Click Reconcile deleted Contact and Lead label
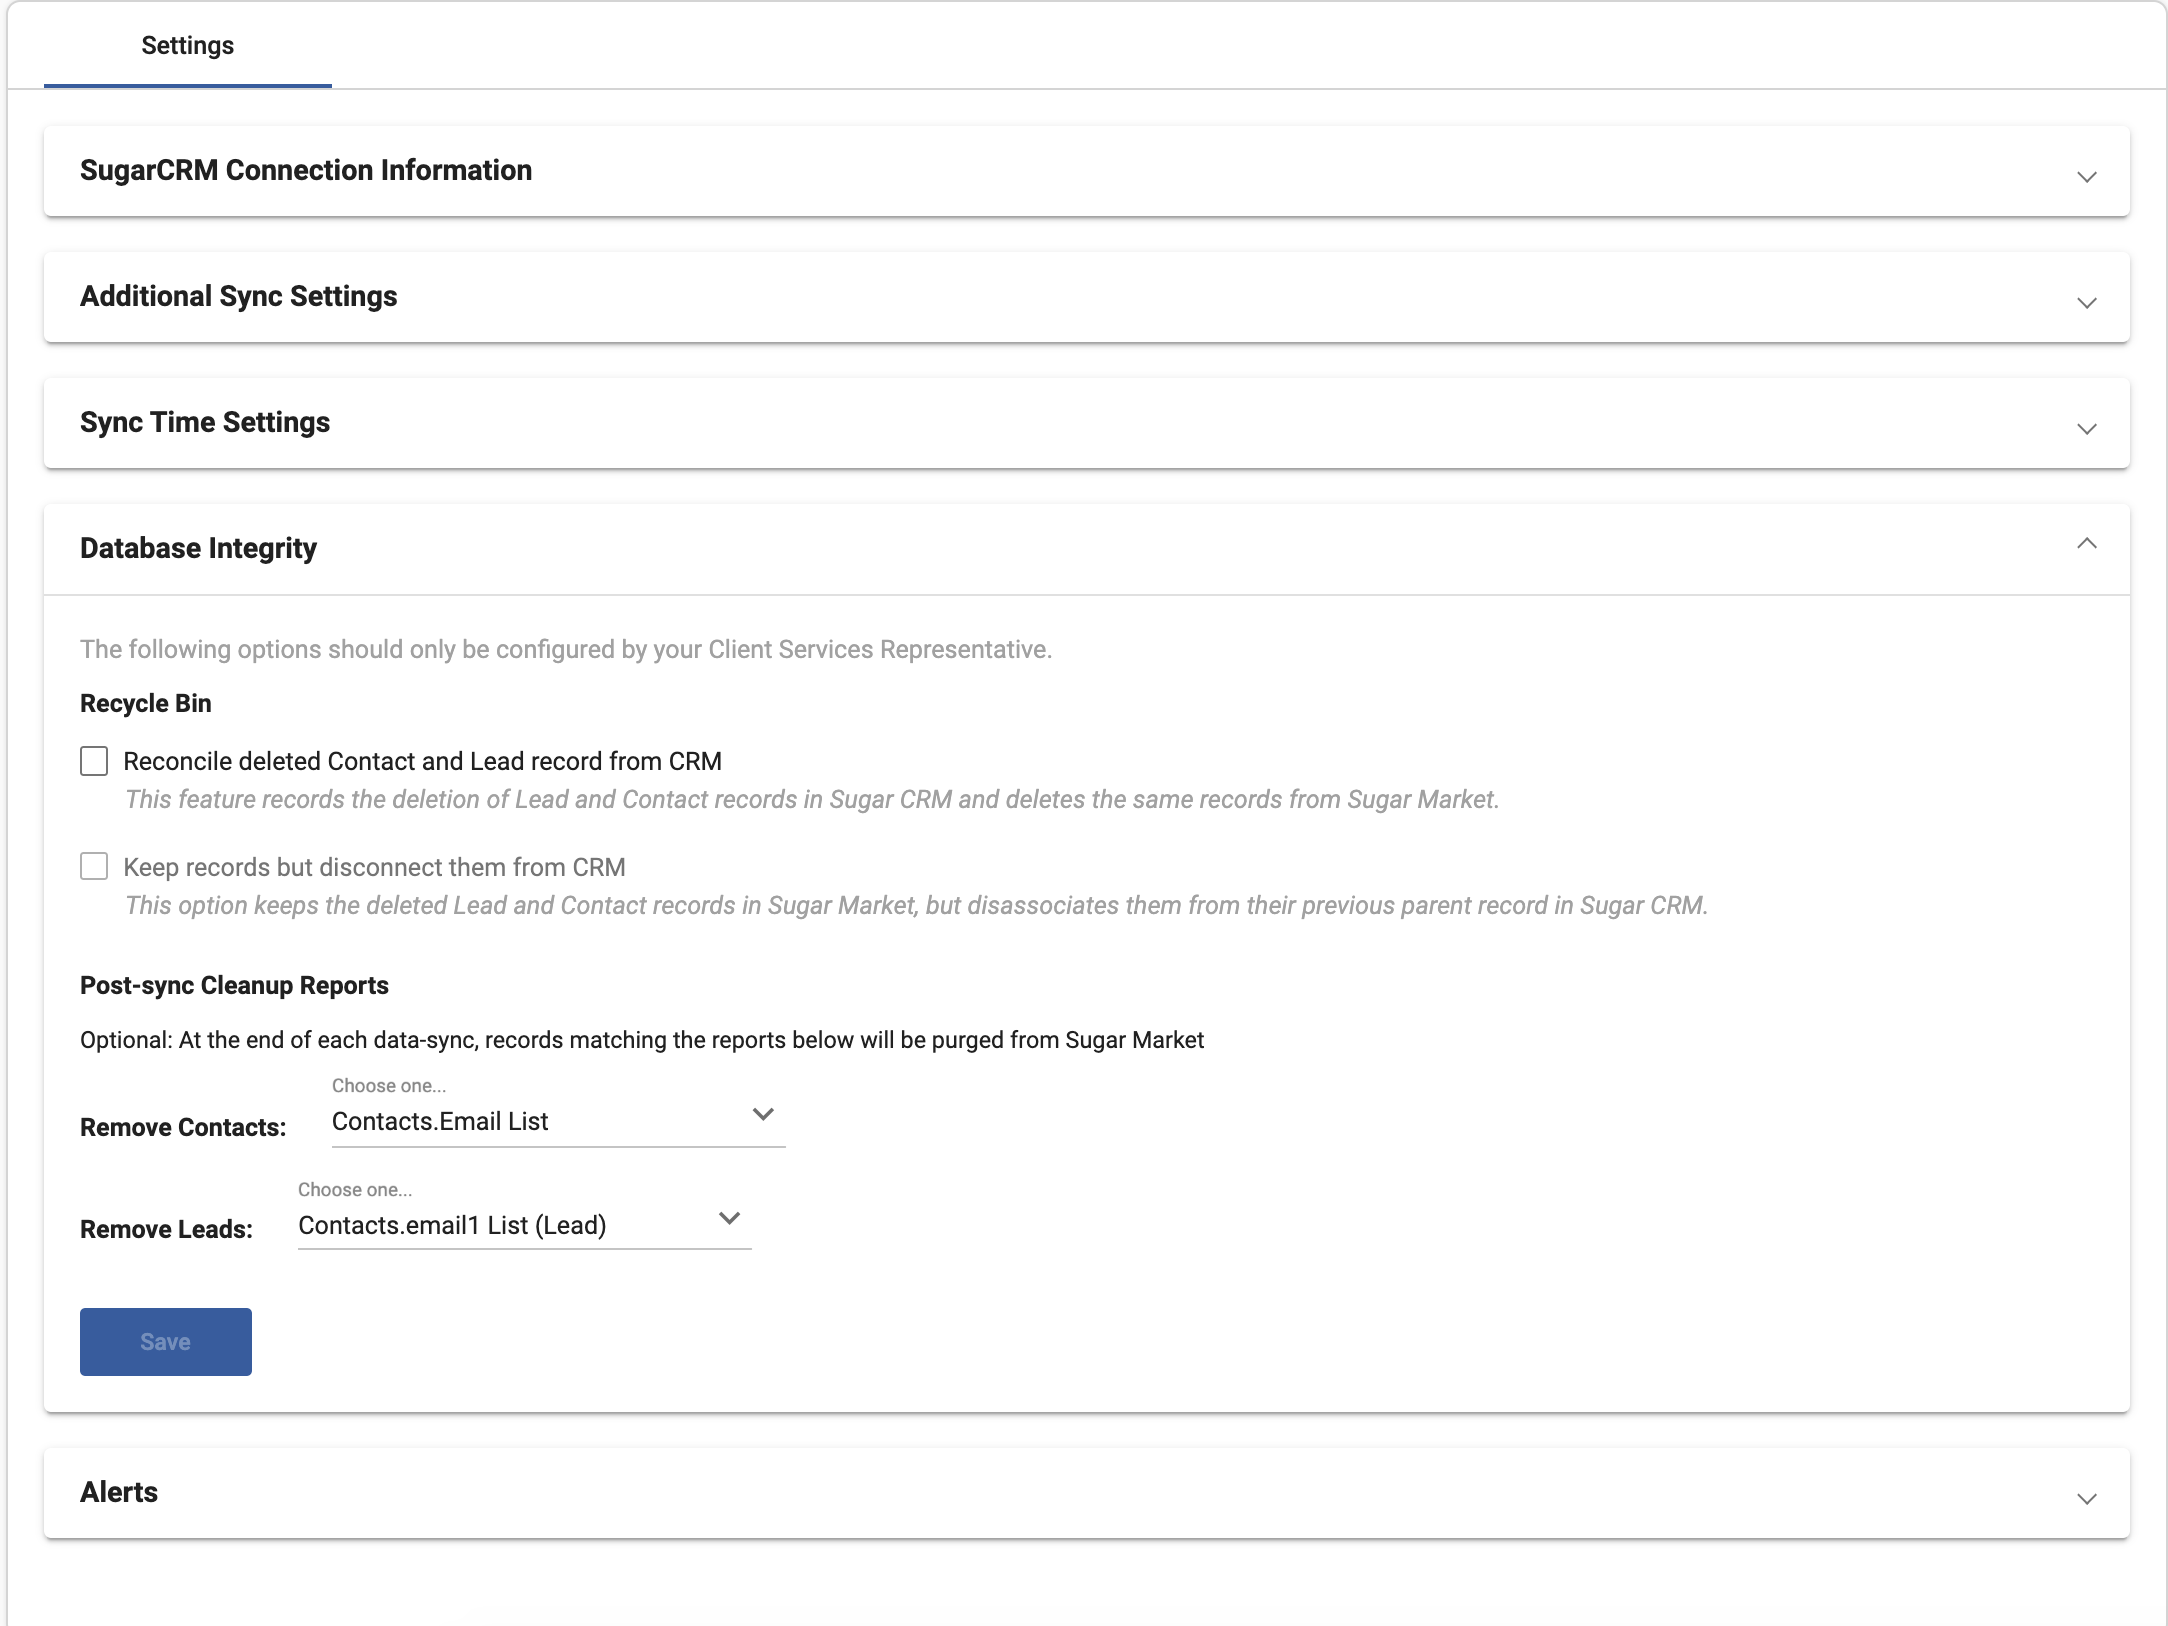Viewport: 2168px width, 1626px height. [x=422, y=761]
